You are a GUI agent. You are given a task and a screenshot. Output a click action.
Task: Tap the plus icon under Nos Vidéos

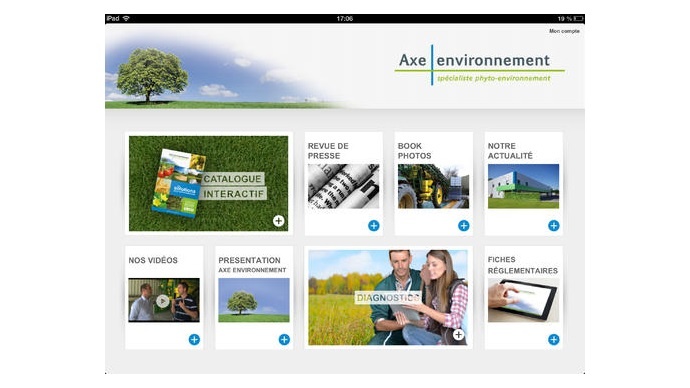pyautogui.click(x=194, y=340)
